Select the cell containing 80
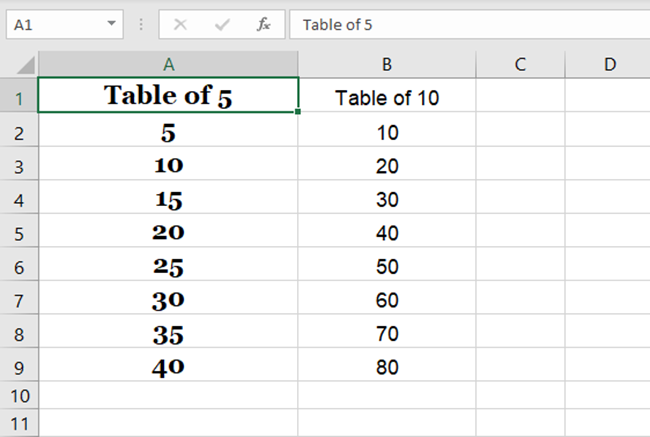Screen dimensions: 650x437 (387, 367)
